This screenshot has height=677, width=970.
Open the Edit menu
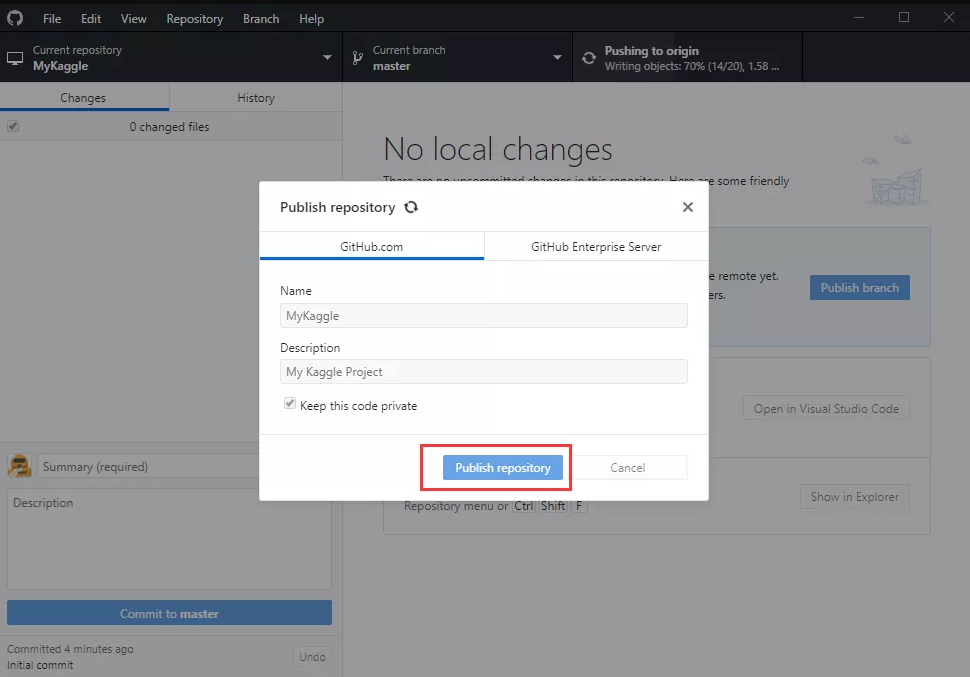coord(90,19)
